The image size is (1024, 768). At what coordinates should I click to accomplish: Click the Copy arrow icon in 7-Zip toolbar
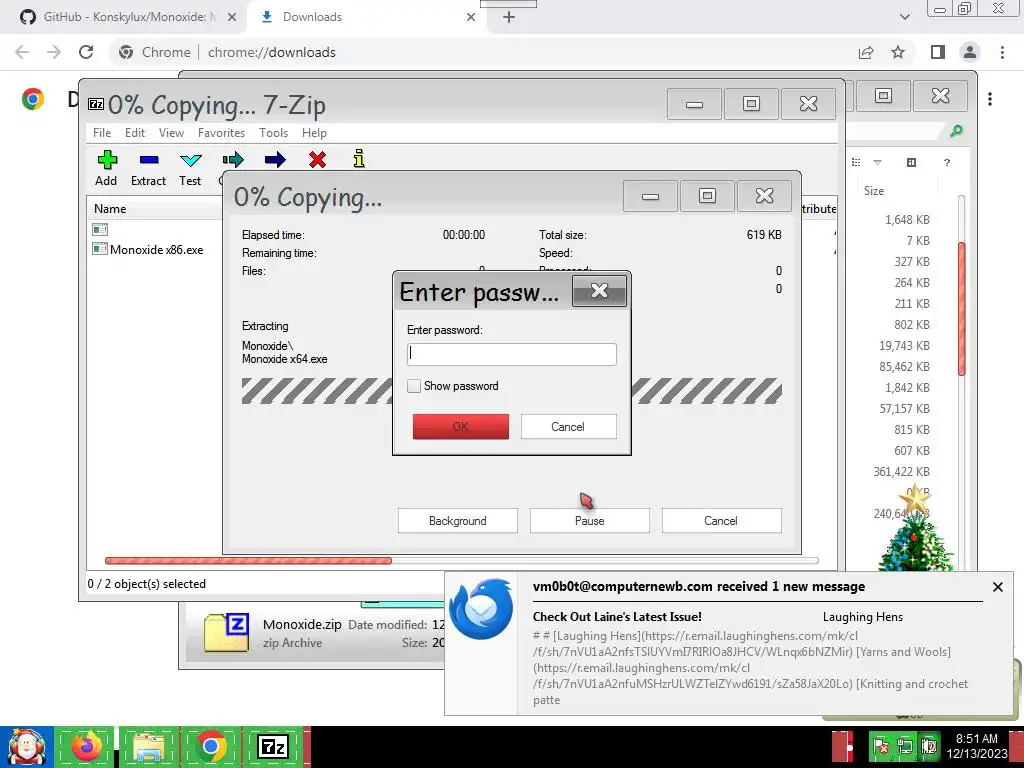[233, 159]
